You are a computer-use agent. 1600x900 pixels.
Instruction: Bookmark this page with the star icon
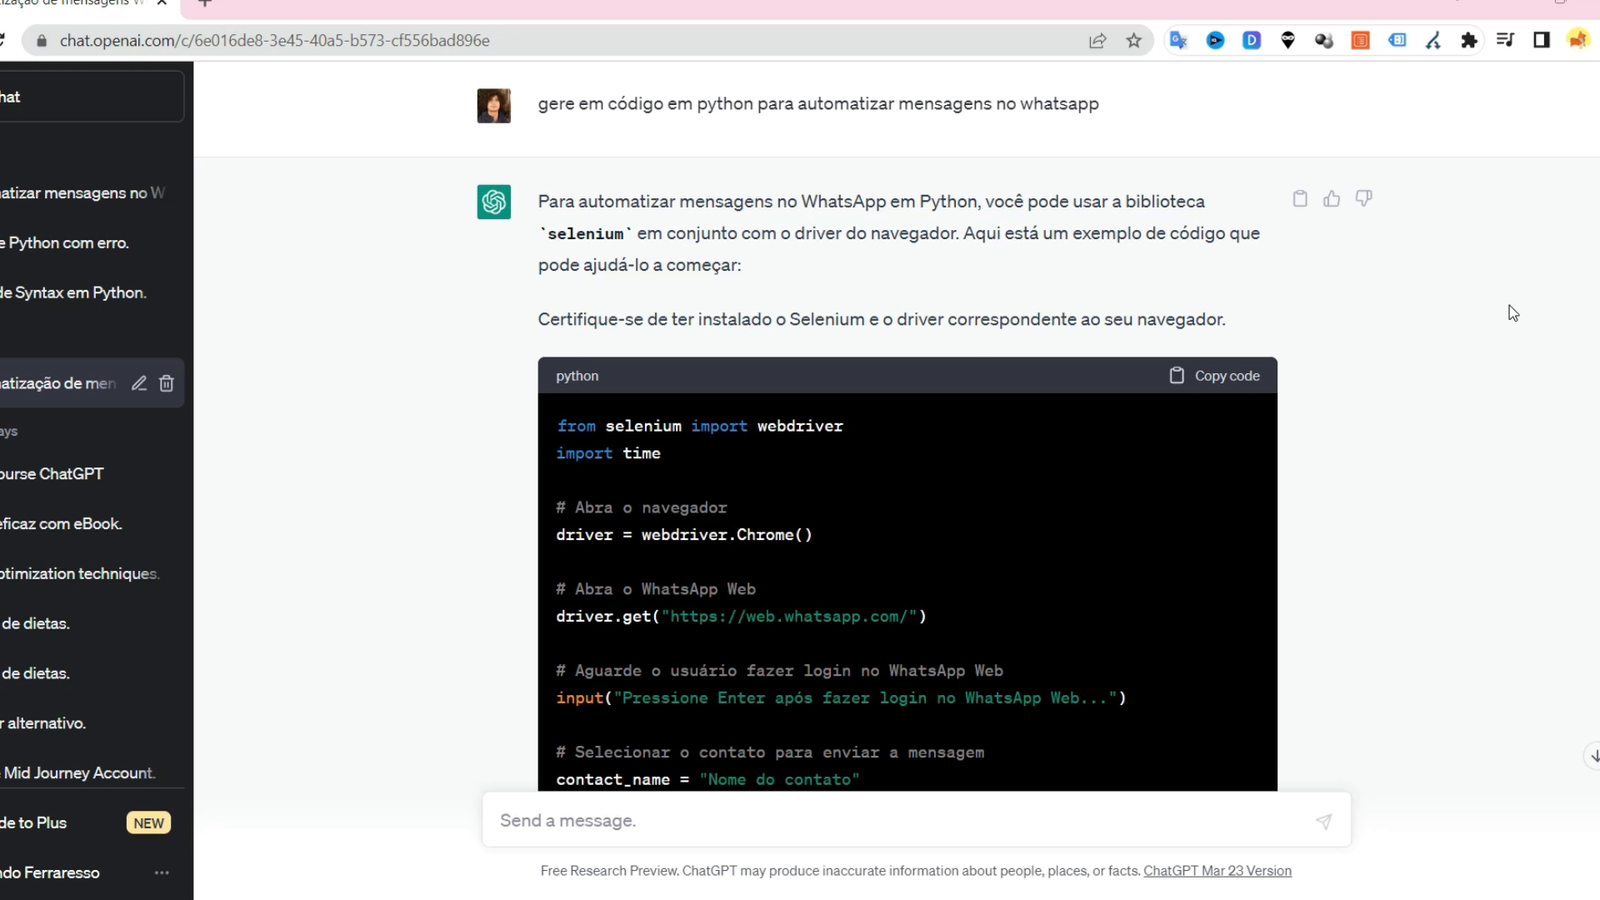[x=1134, y=41]
